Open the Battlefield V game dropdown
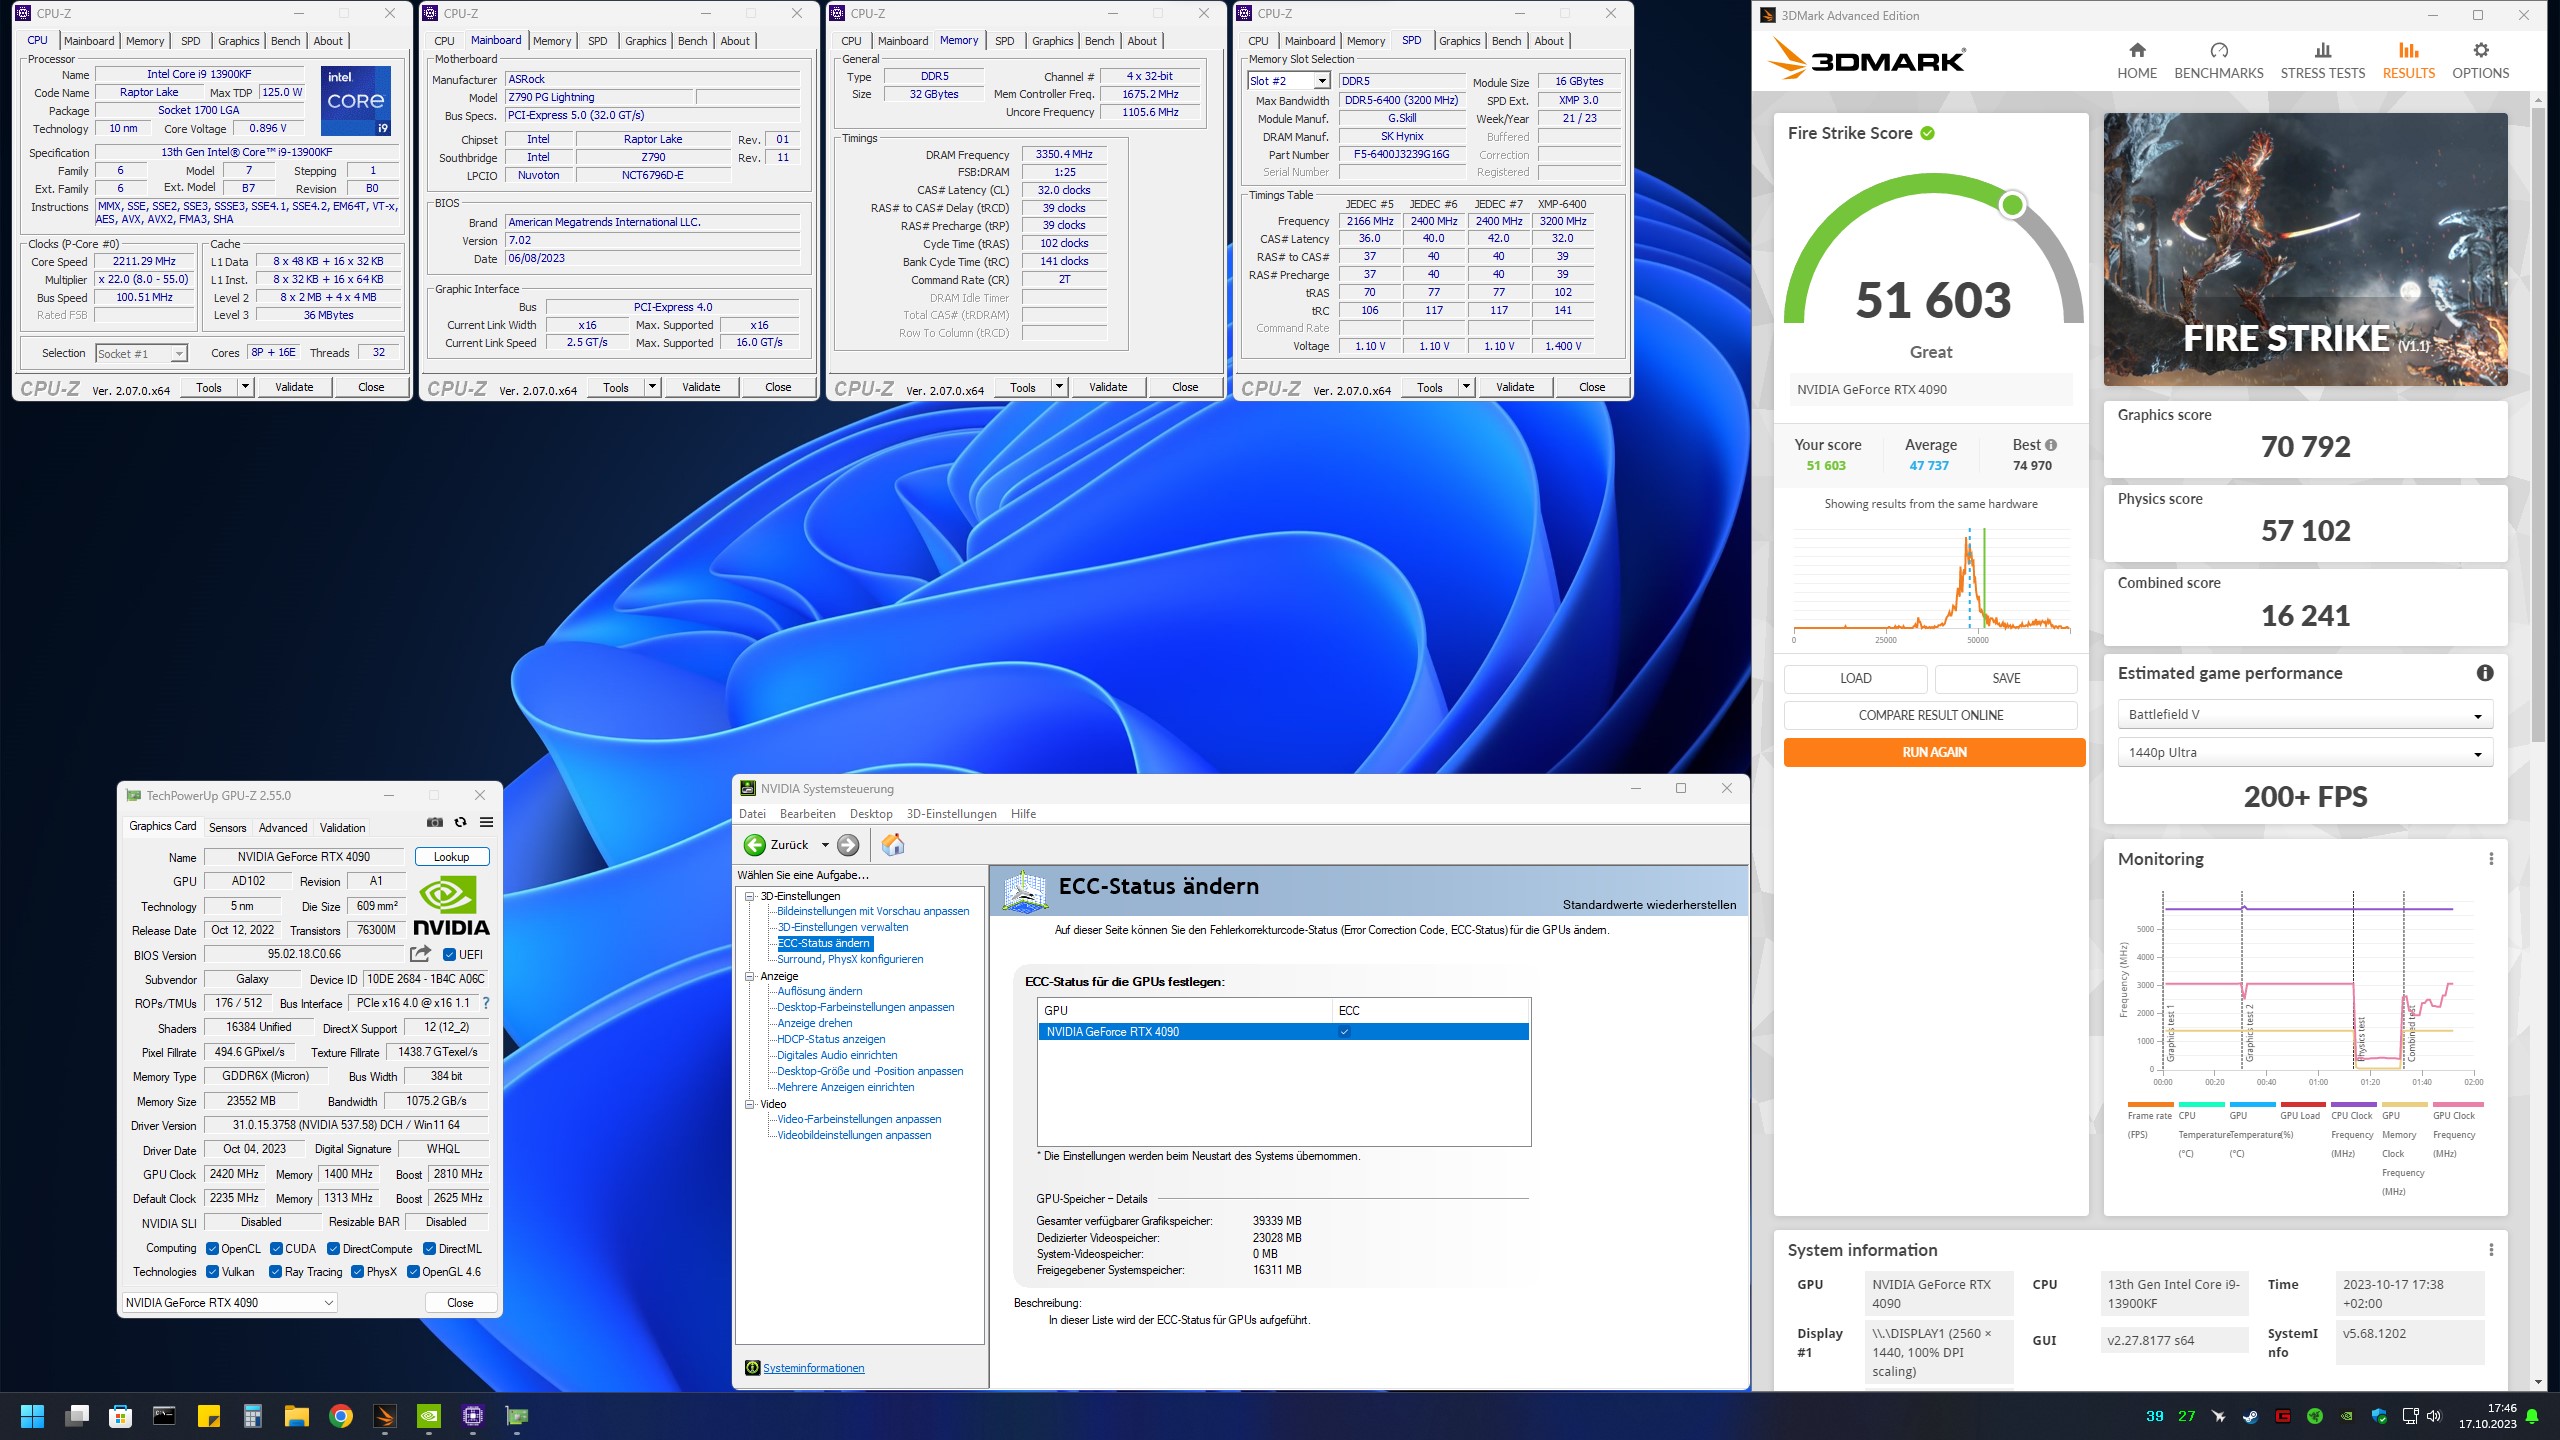This screenshot has height=1440, width=2560. 2305,714
